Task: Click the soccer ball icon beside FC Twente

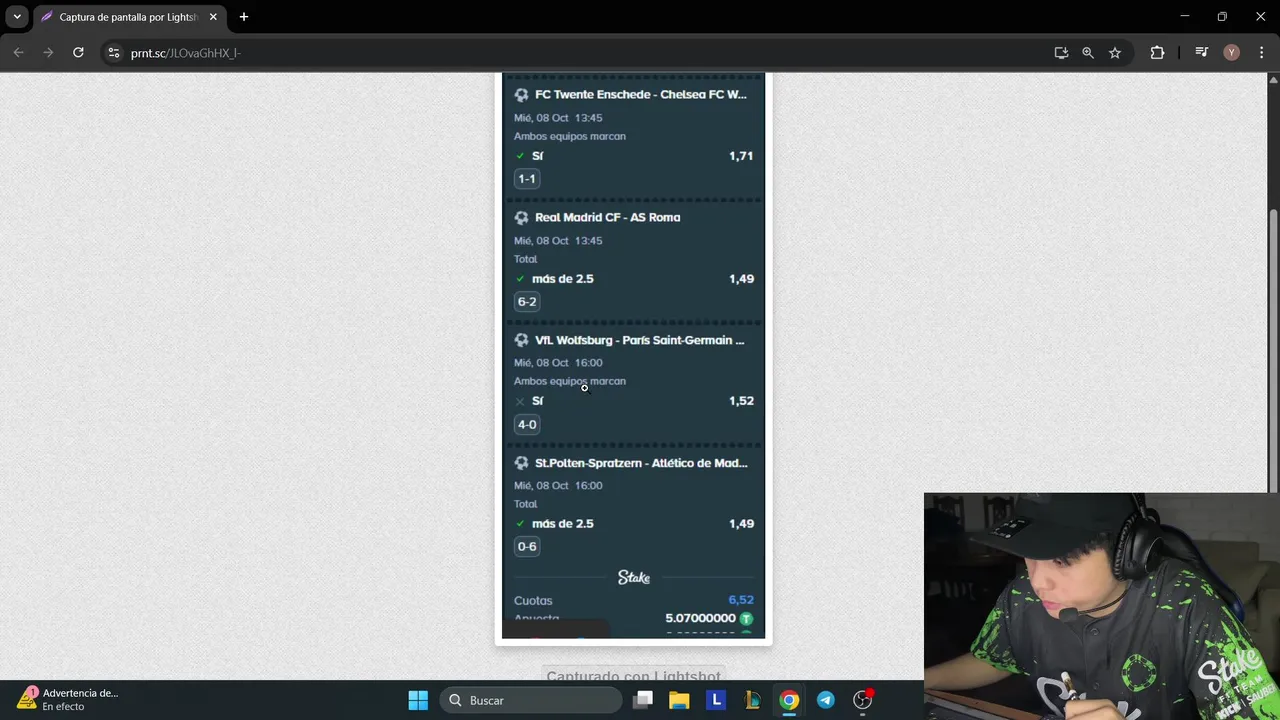Action: (521, 95)
